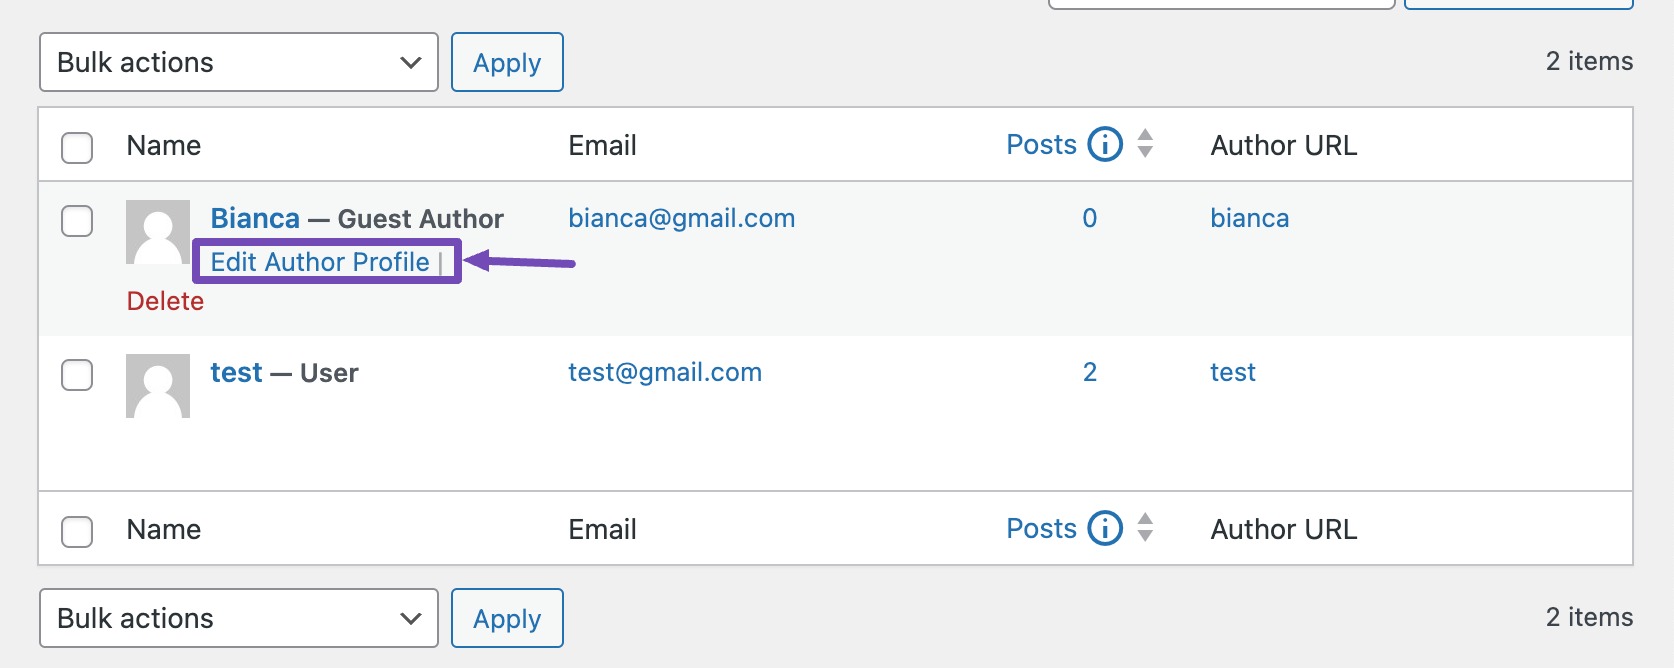Viewport: 1674px width, 668px height.
Task: Click Bianca's avatar image
Action: (158, 232)
